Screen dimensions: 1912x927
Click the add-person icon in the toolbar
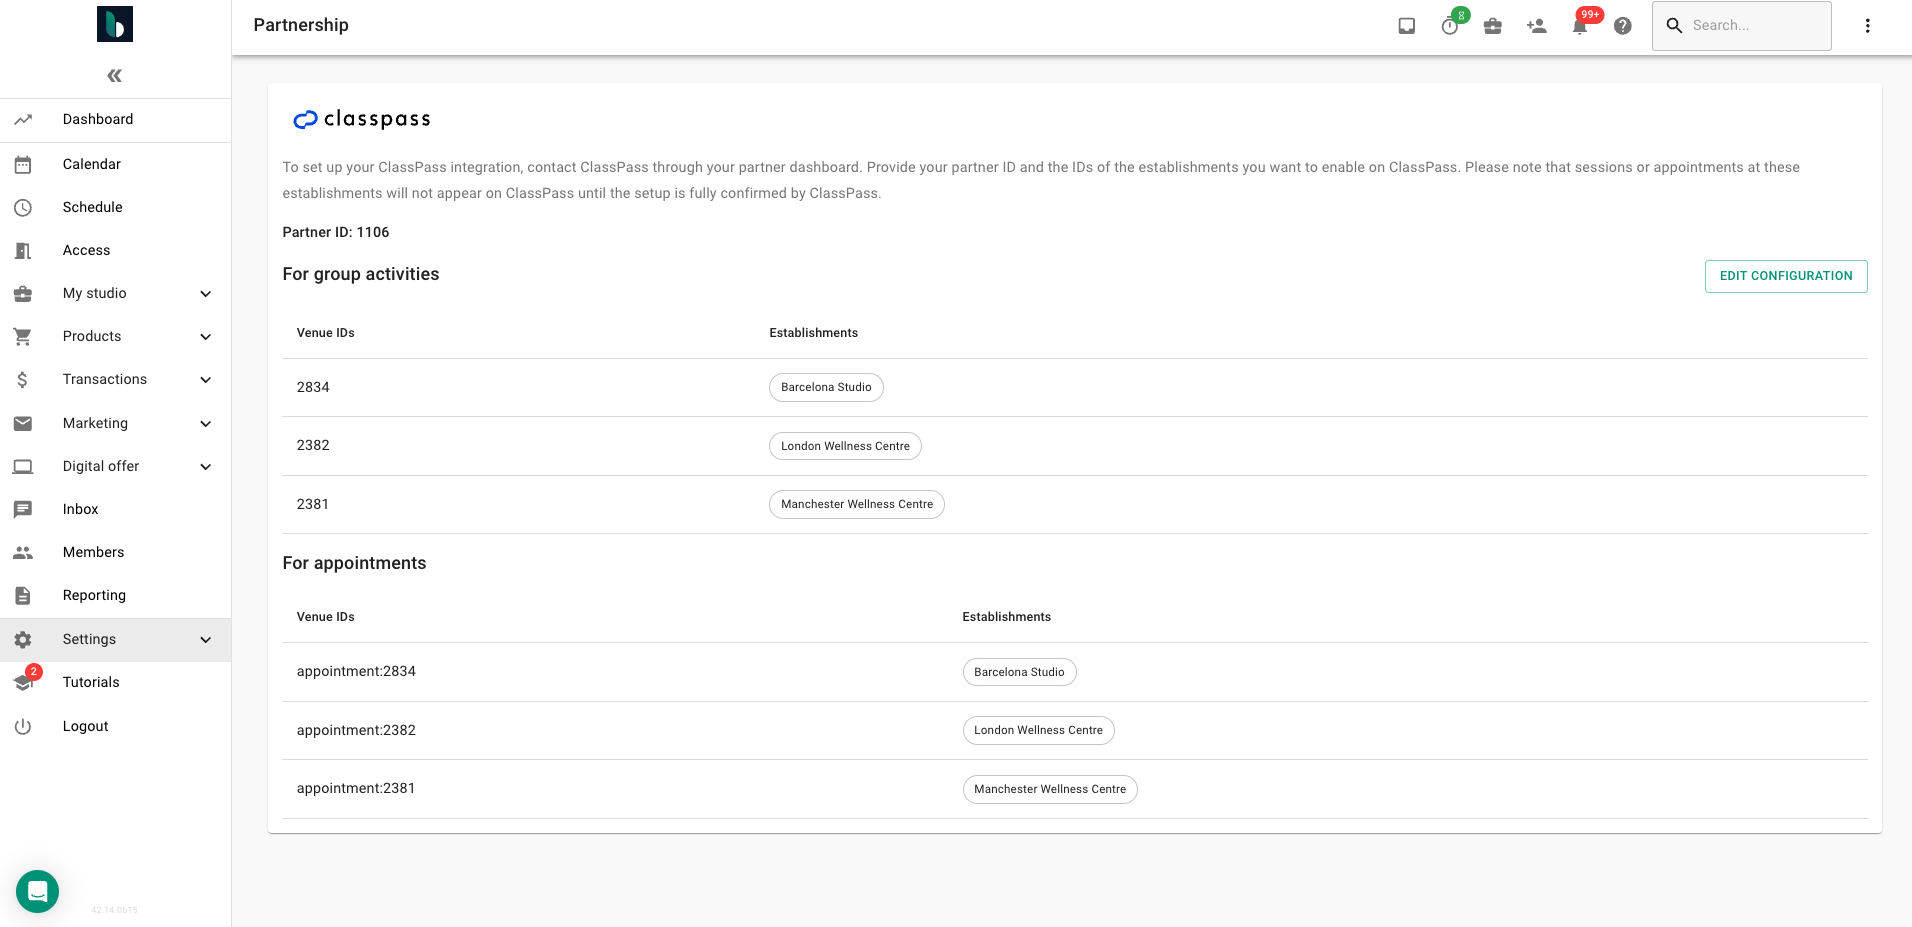[1536, 26]
